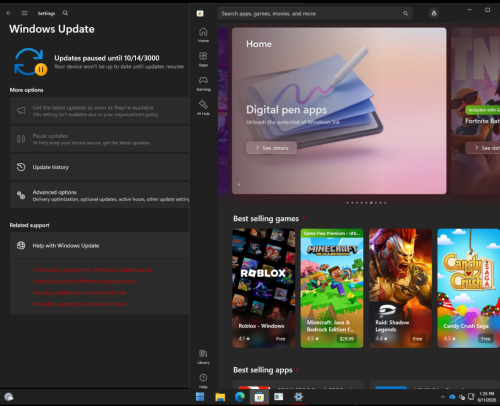The width and height of the screenshot is (500, 406).
Task: Open Help in Store sidebar
Action: (x=203, y=381)
